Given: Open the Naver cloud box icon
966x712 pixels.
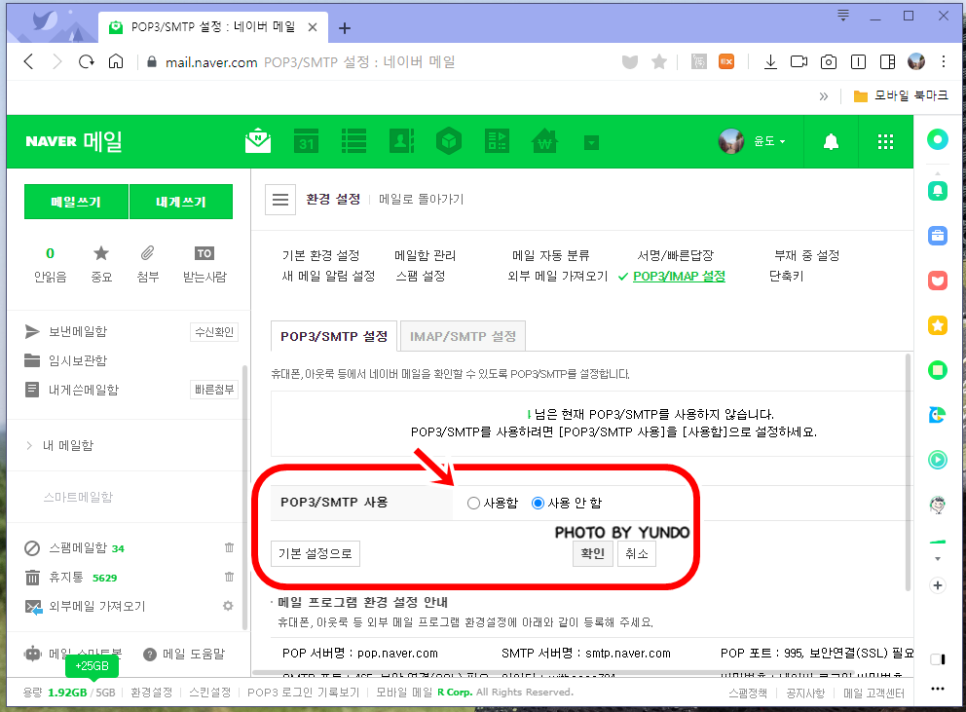Looking at the screenshot, I should pos(449,141).
